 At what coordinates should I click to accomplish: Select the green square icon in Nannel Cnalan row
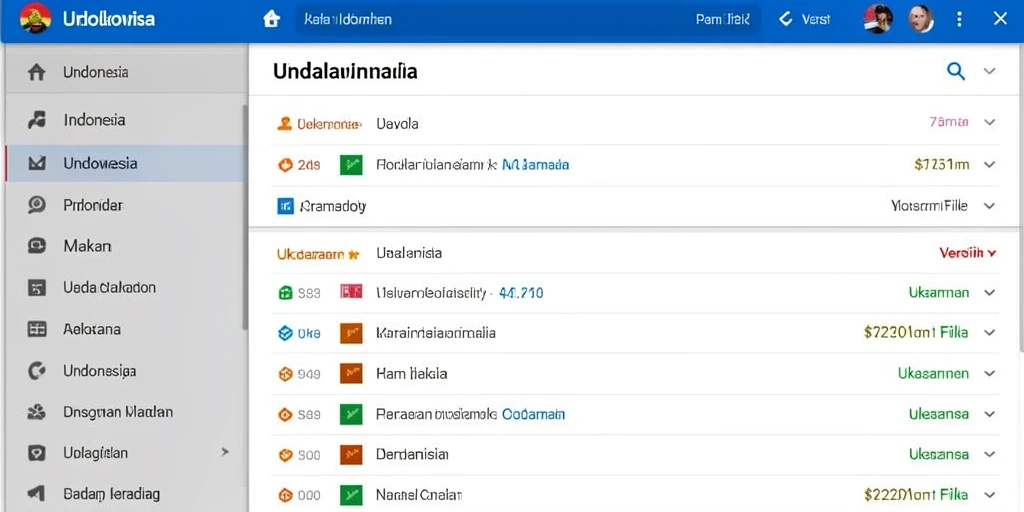click(x=351, y=494)
